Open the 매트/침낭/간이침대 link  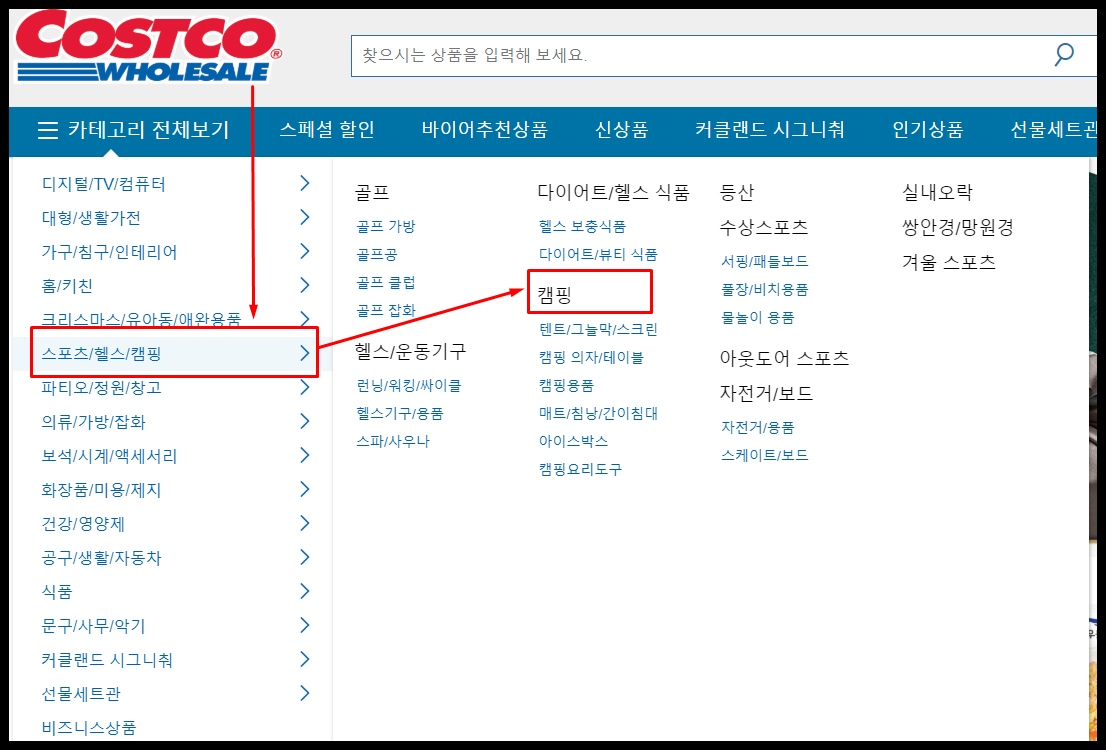point(598,413)
